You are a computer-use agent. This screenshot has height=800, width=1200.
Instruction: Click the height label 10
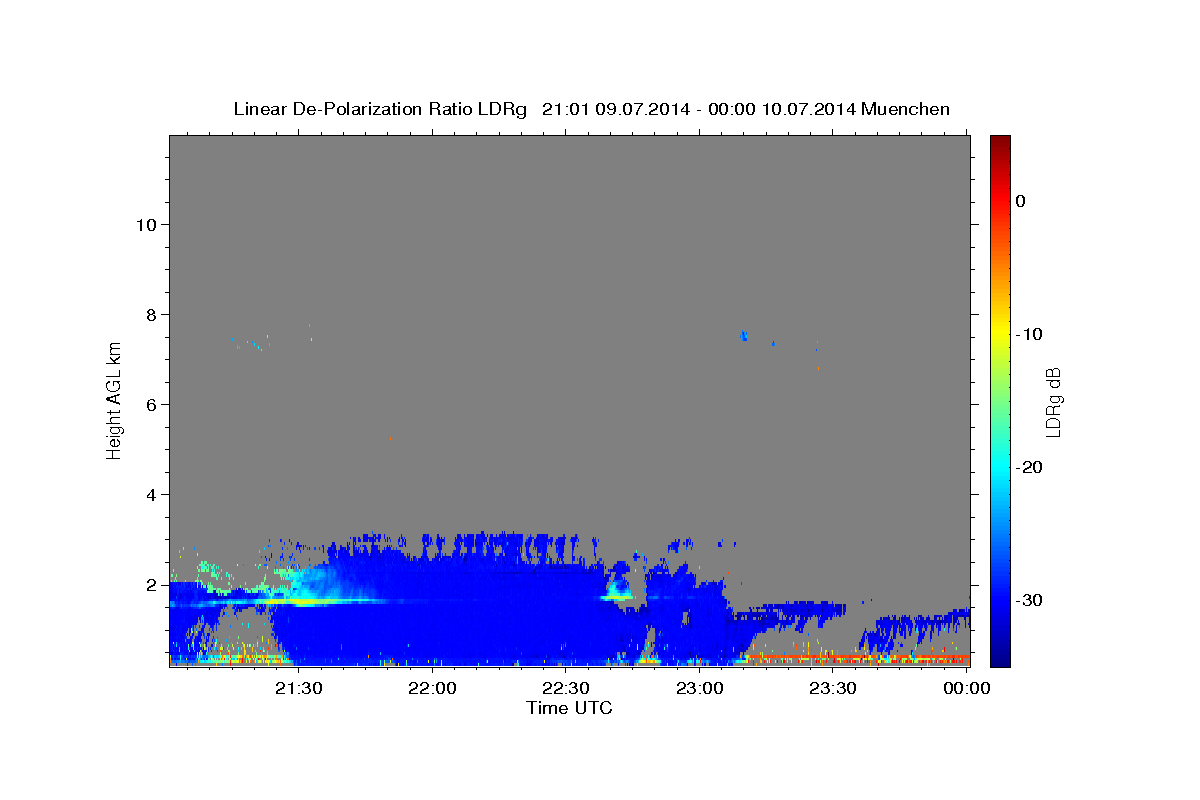(145, 224)
